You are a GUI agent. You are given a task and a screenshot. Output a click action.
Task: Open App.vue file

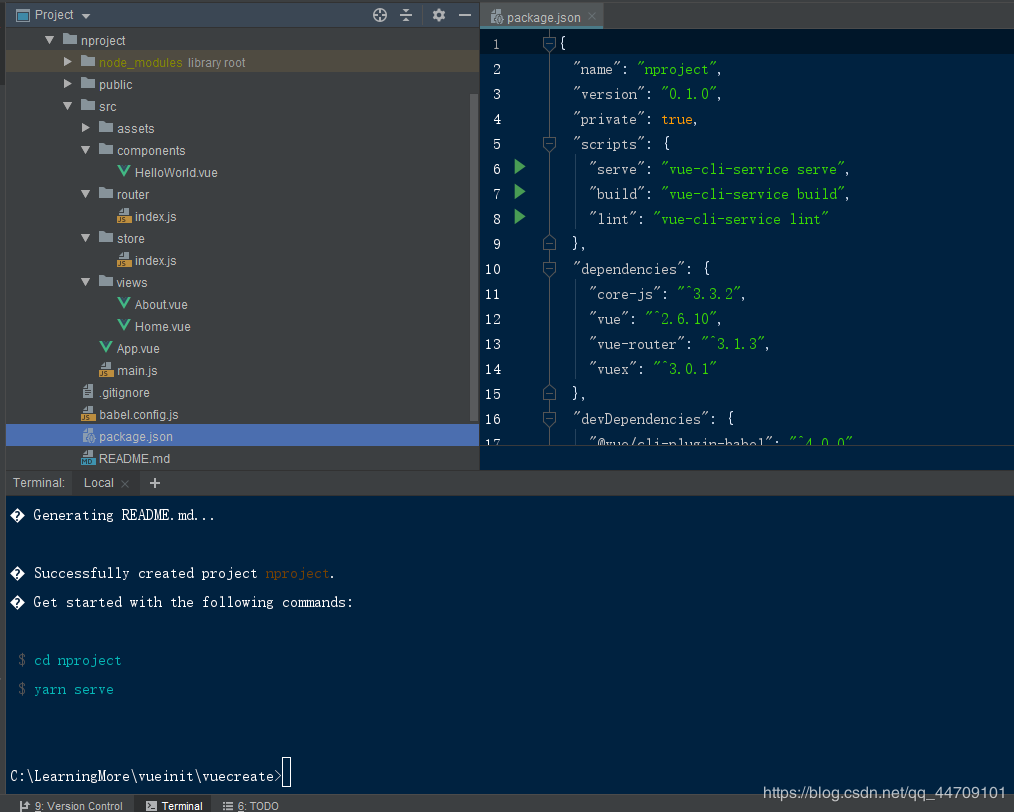[130, 348]
